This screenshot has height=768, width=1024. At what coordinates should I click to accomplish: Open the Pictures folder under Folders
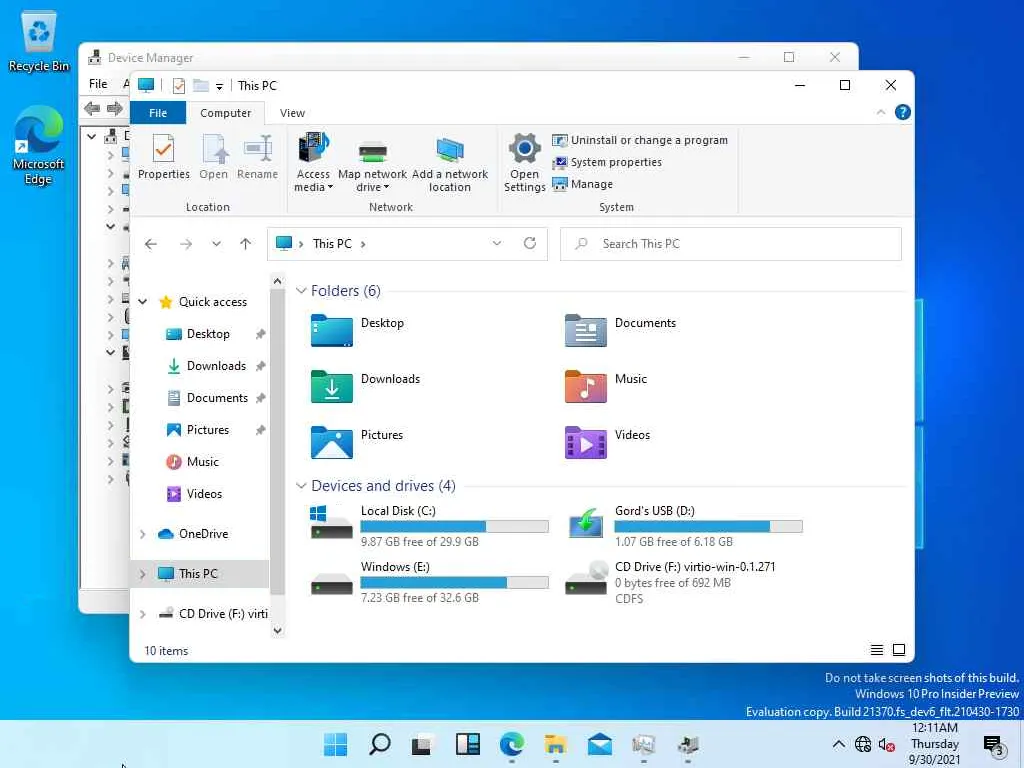357,441
